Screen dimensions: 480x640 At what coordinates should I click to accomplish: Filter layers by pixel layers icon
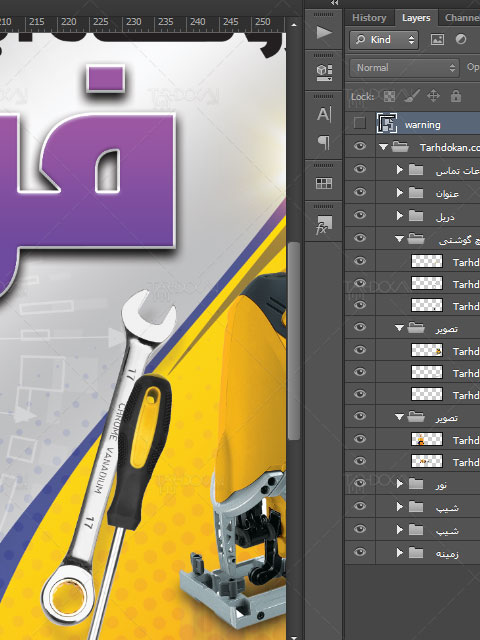click(437, 40)
